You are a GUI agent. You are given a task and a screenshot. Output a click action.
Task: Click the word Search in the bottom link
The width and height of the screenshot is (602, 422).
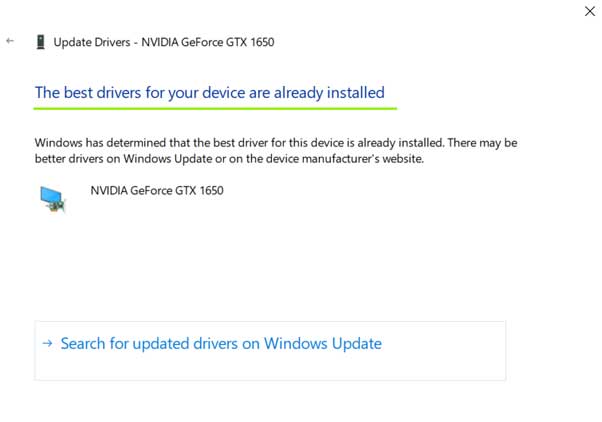pyautogui.click(x=83, y=343)
